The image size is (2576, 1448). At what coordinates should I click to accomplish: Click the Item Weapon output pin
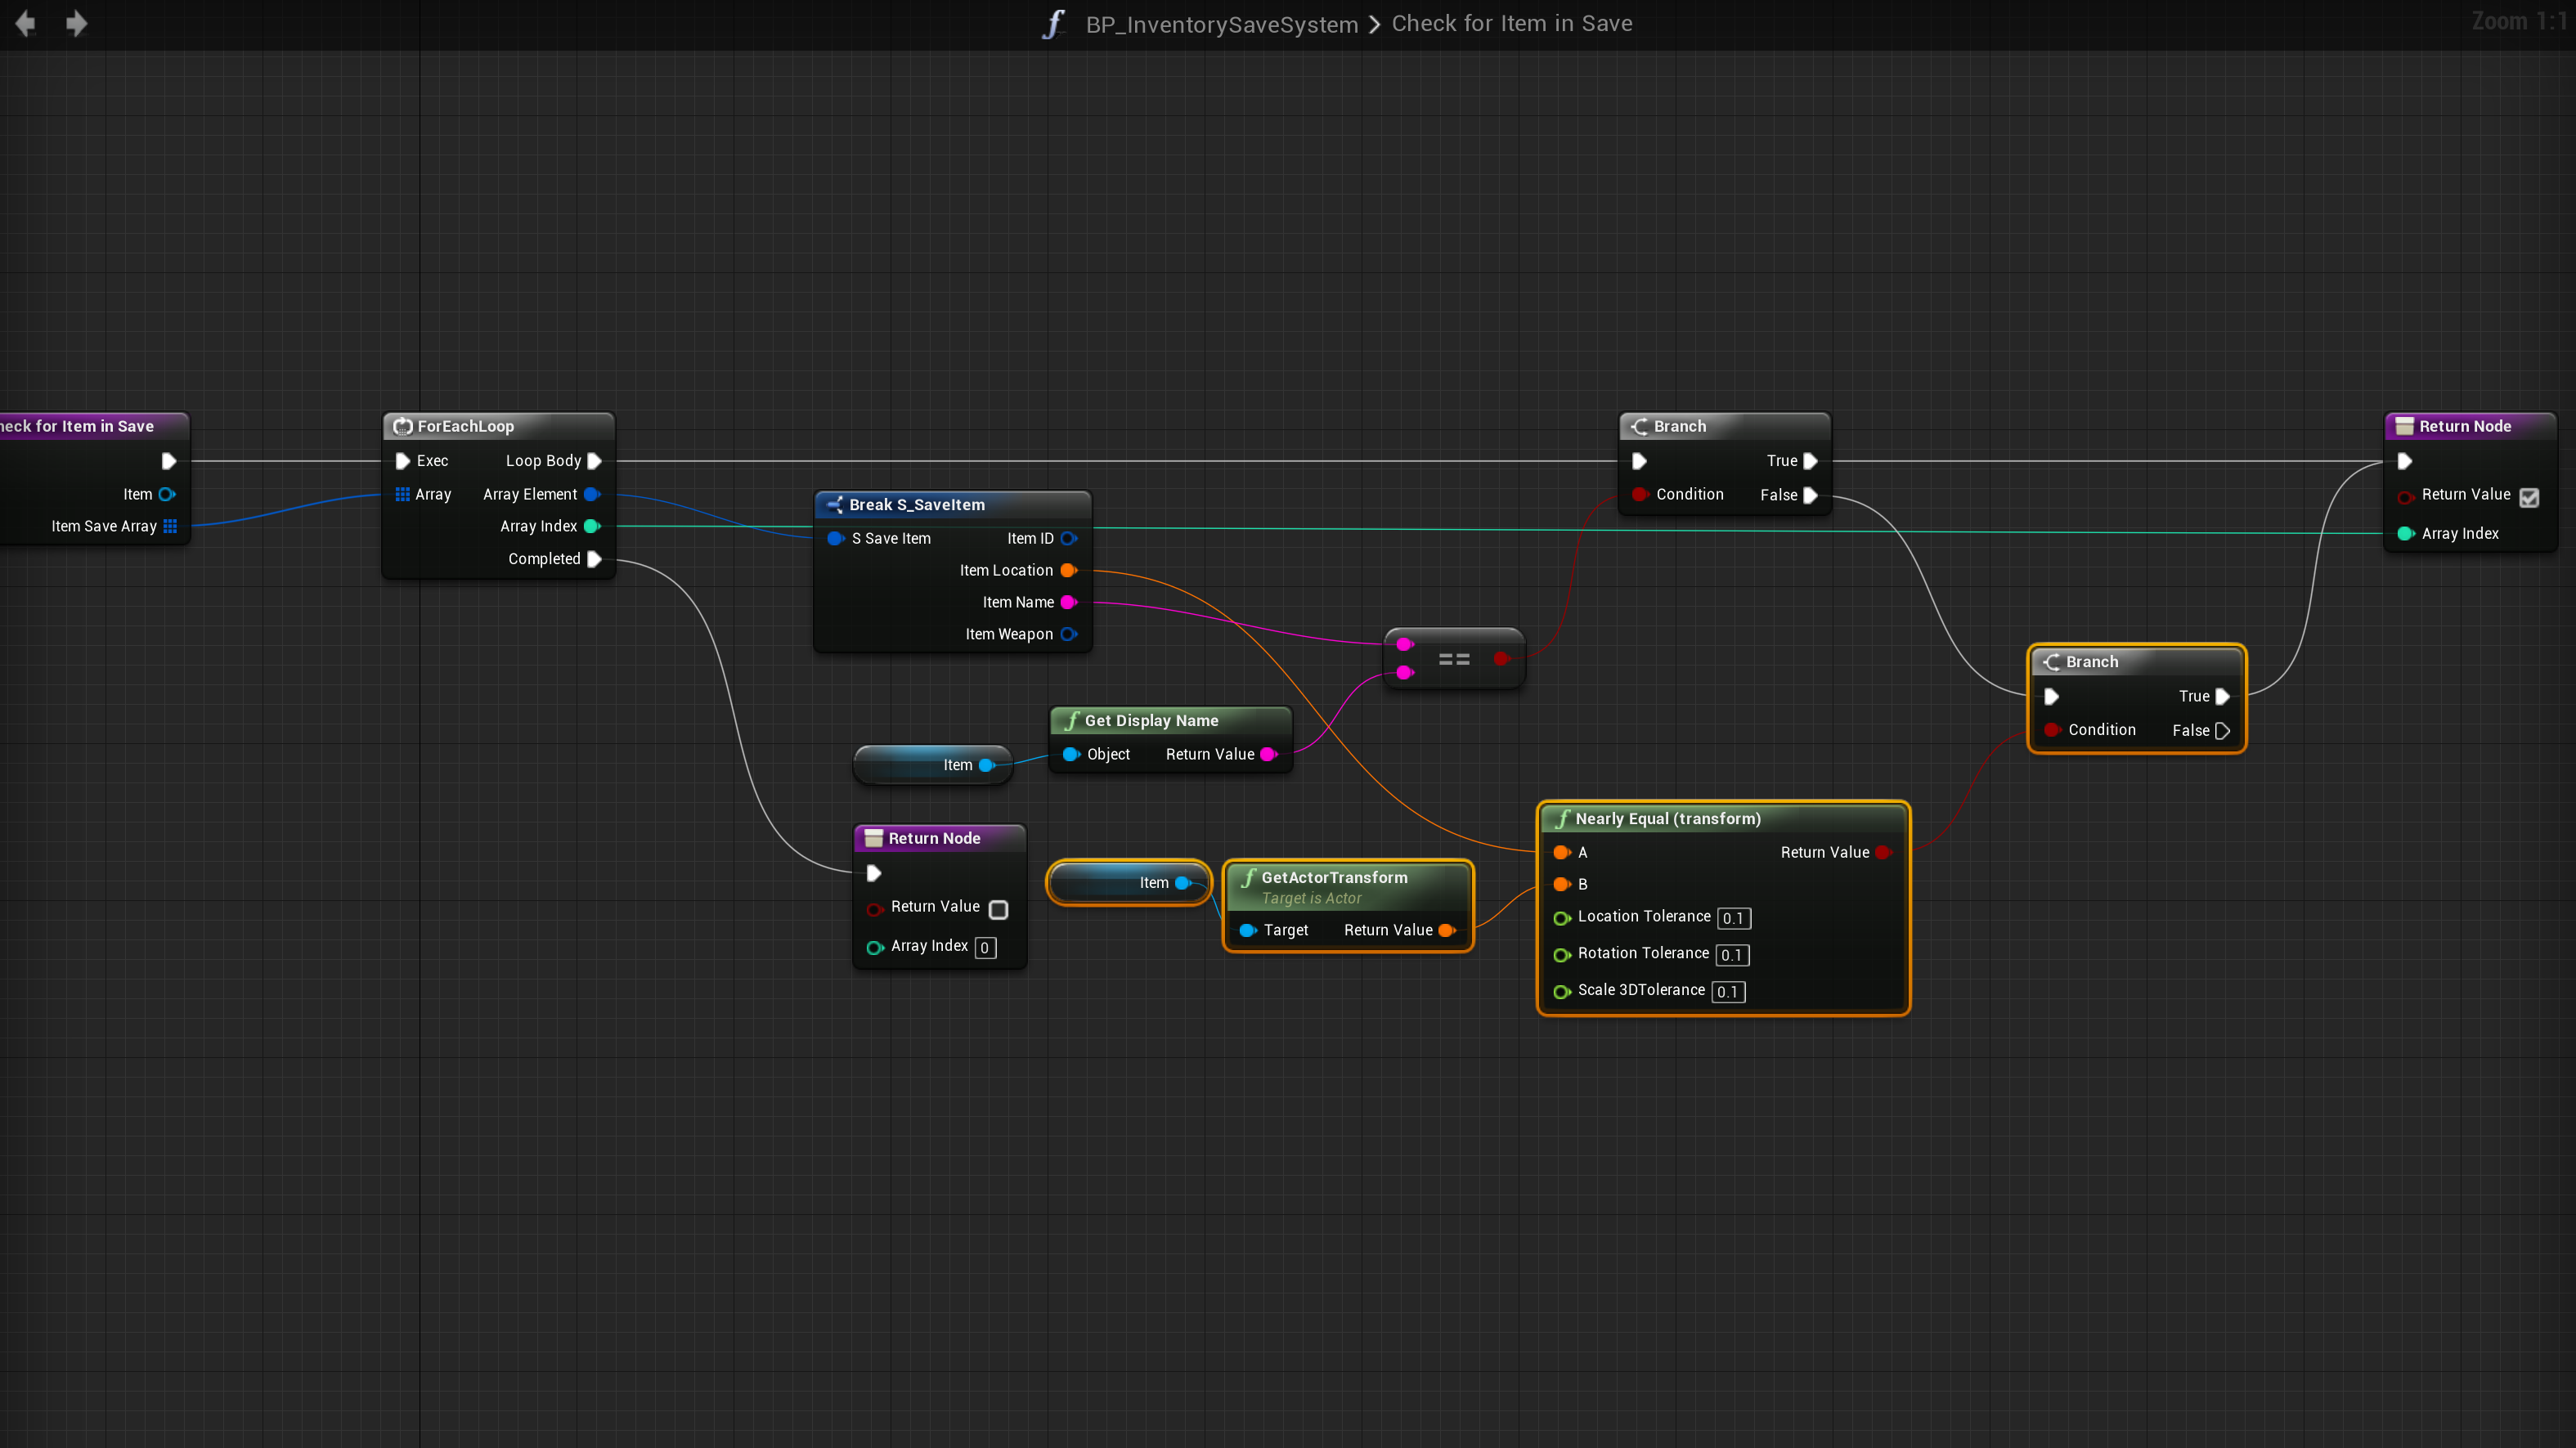coord(1068,634)
